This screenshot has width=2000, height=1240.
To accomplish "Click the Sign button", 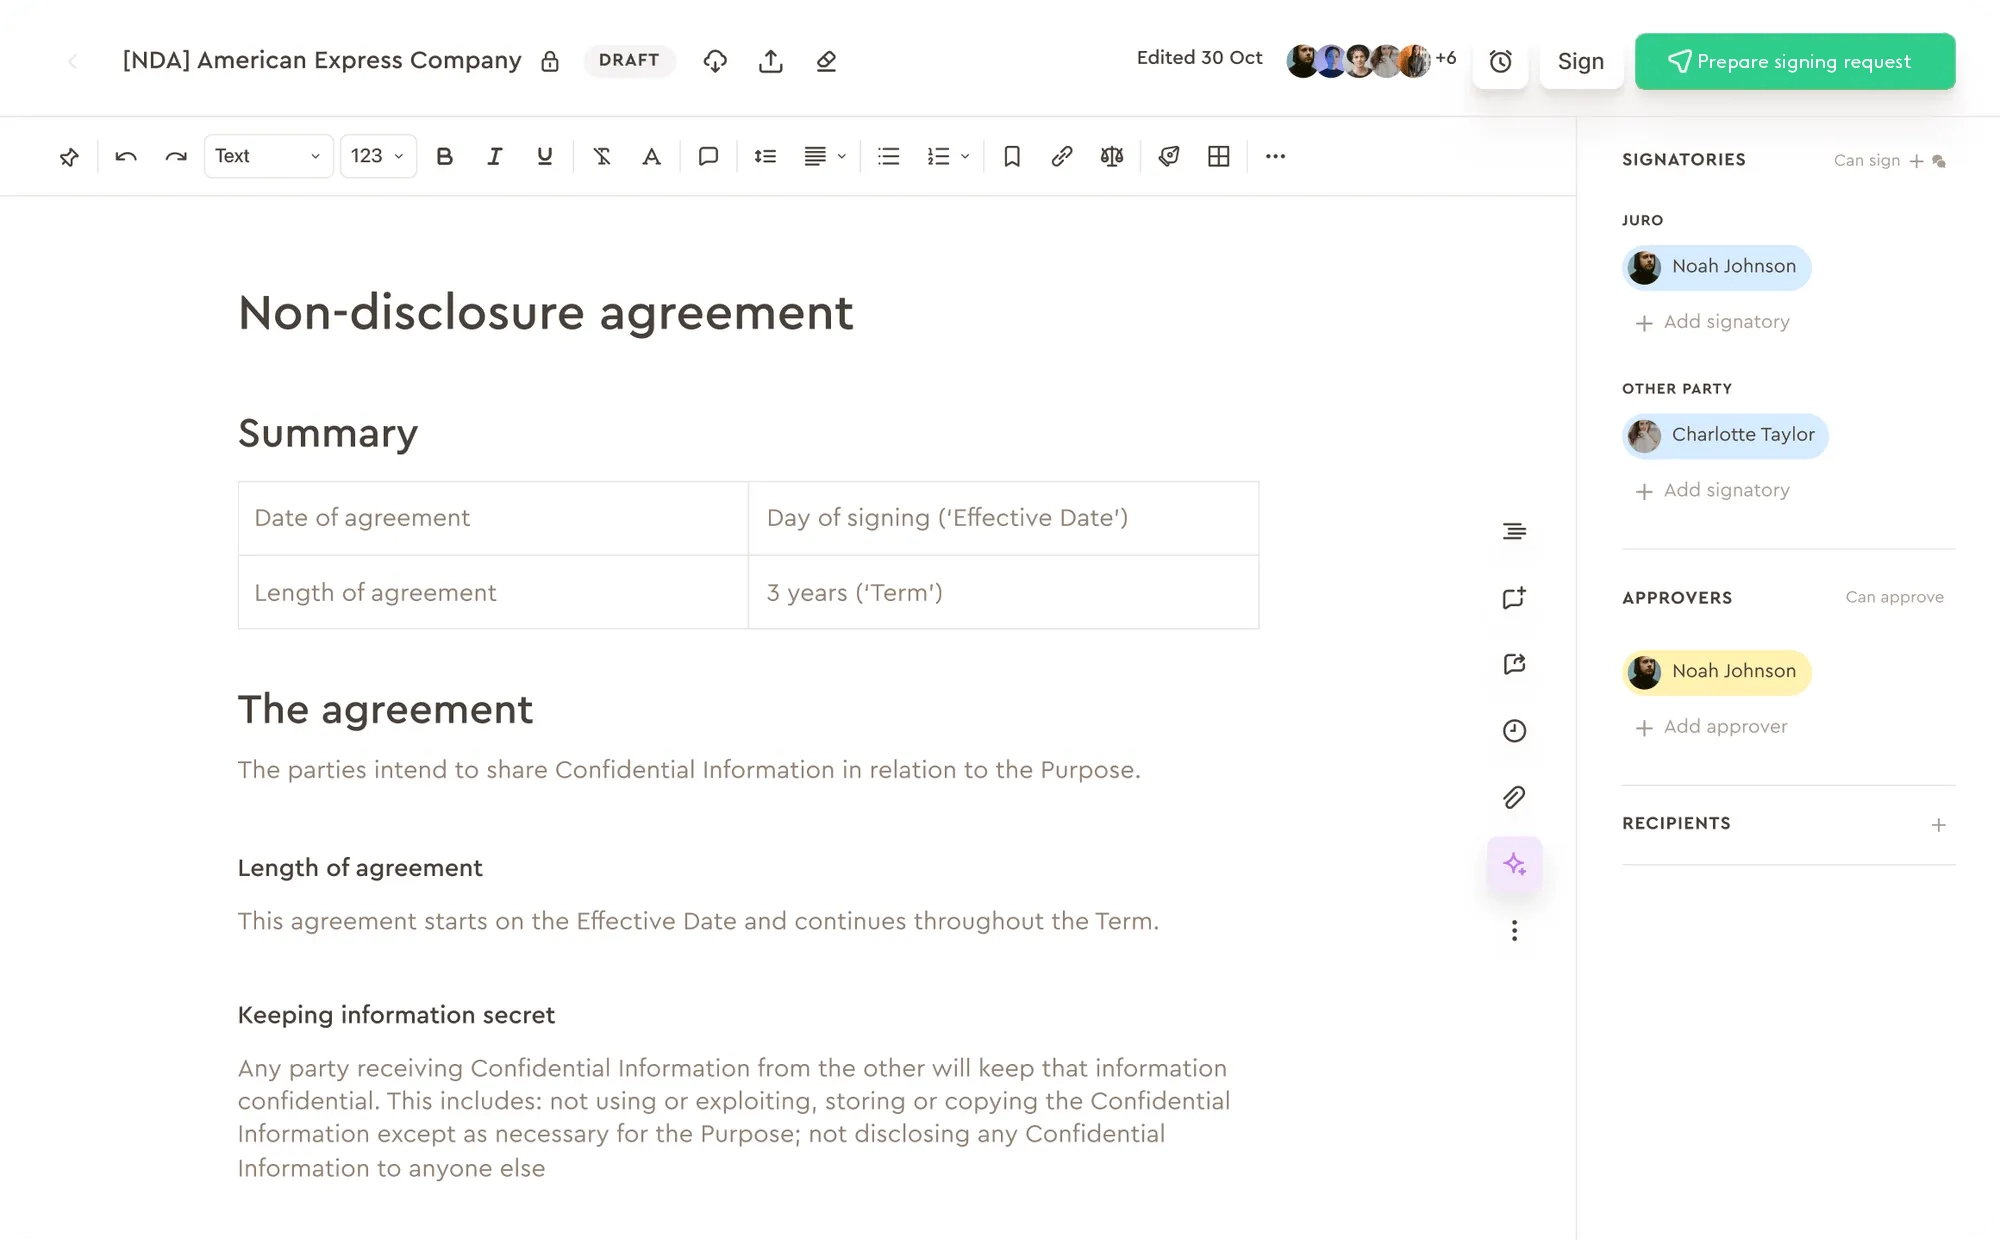I will [x=1580, y=61].
